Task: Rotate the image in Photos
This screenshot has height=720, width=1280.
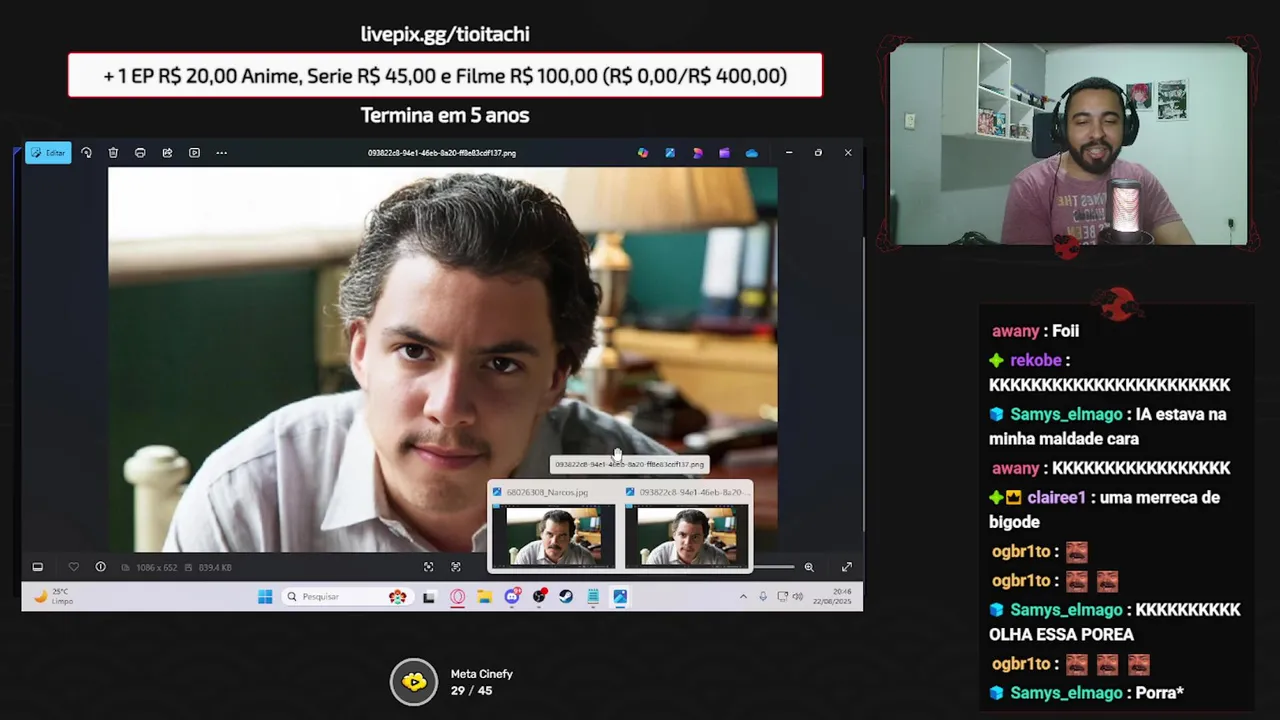Action: (86, 153)
